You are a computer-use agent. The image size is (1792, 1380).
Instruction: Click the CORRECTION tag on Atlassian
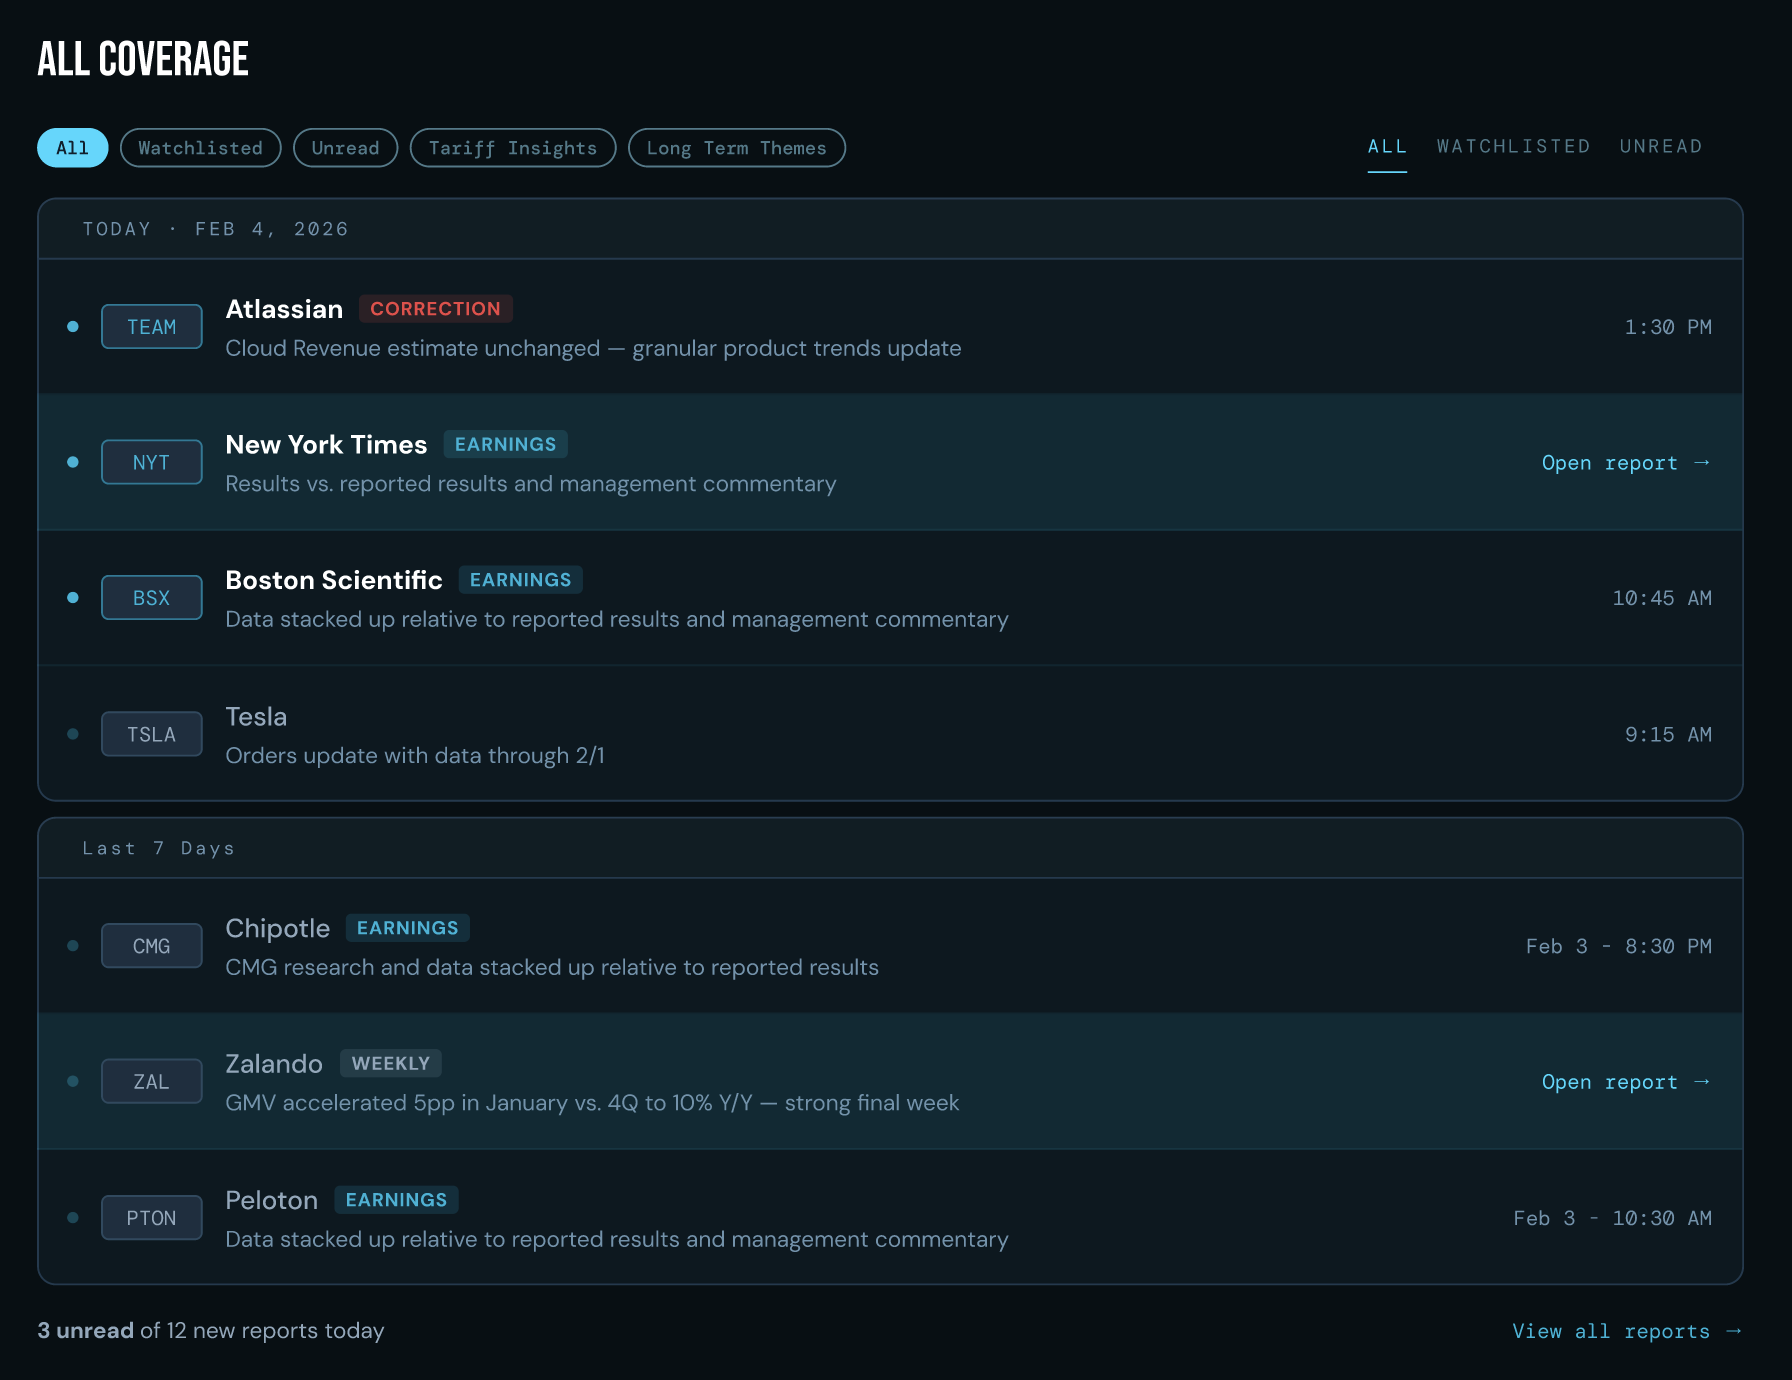tap(435, 309)
